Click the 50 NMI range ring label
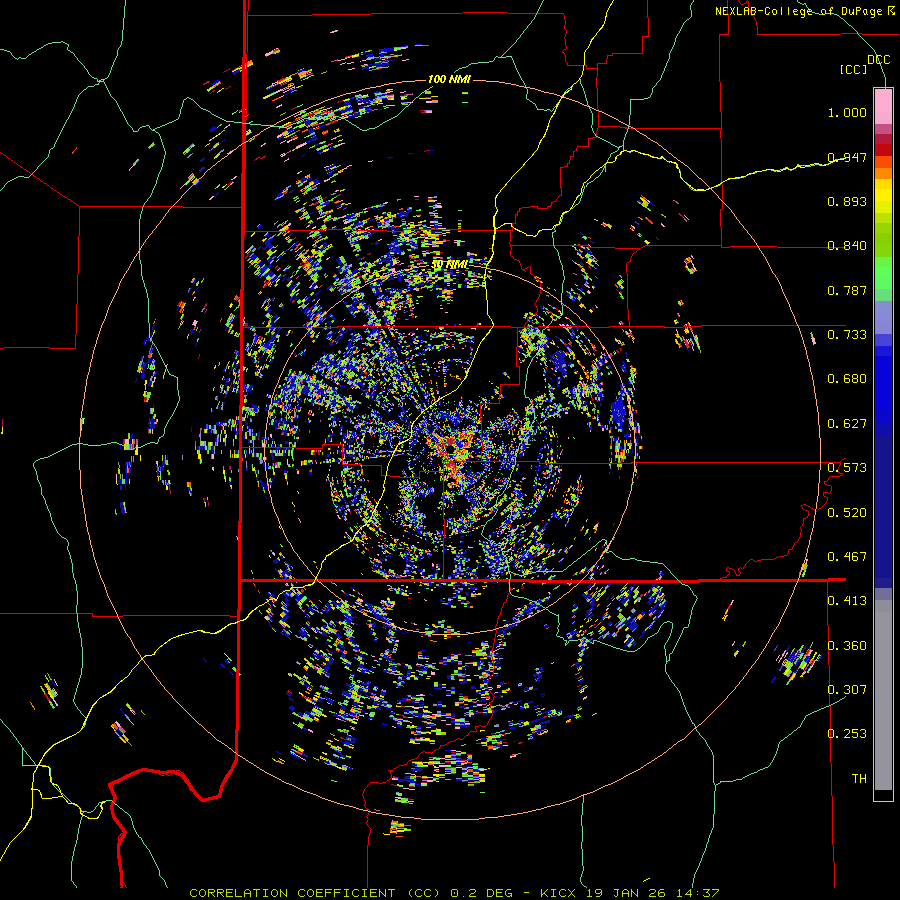900x900 pixels. pyautogui.click(x=450, y=265)
